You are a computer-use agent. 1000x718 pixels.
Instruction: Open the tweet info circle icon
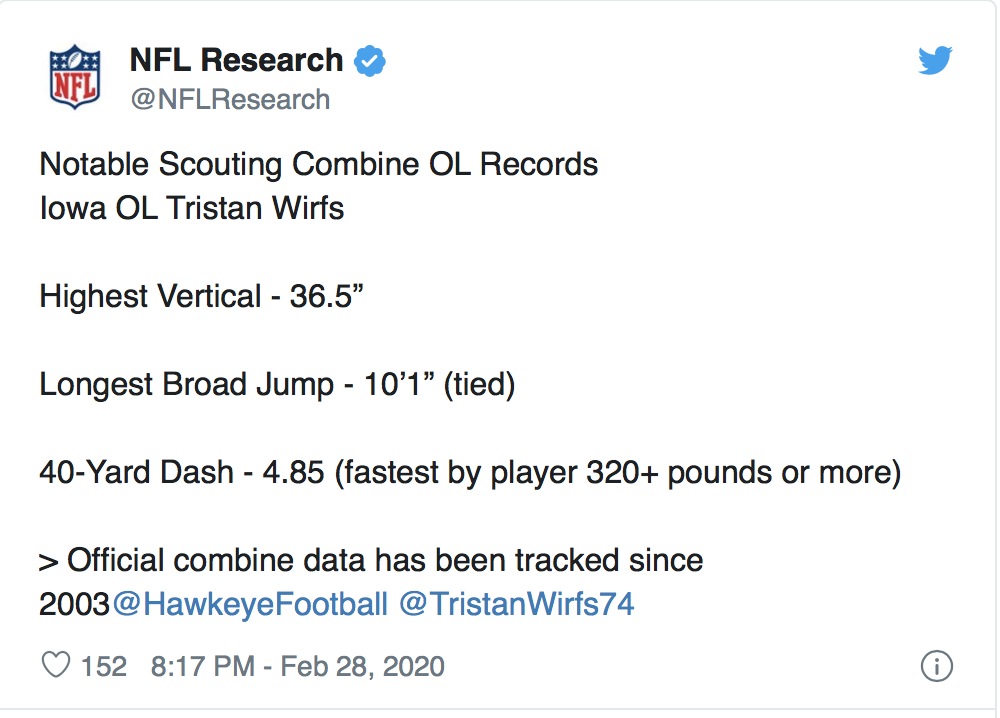coord(937,666)
